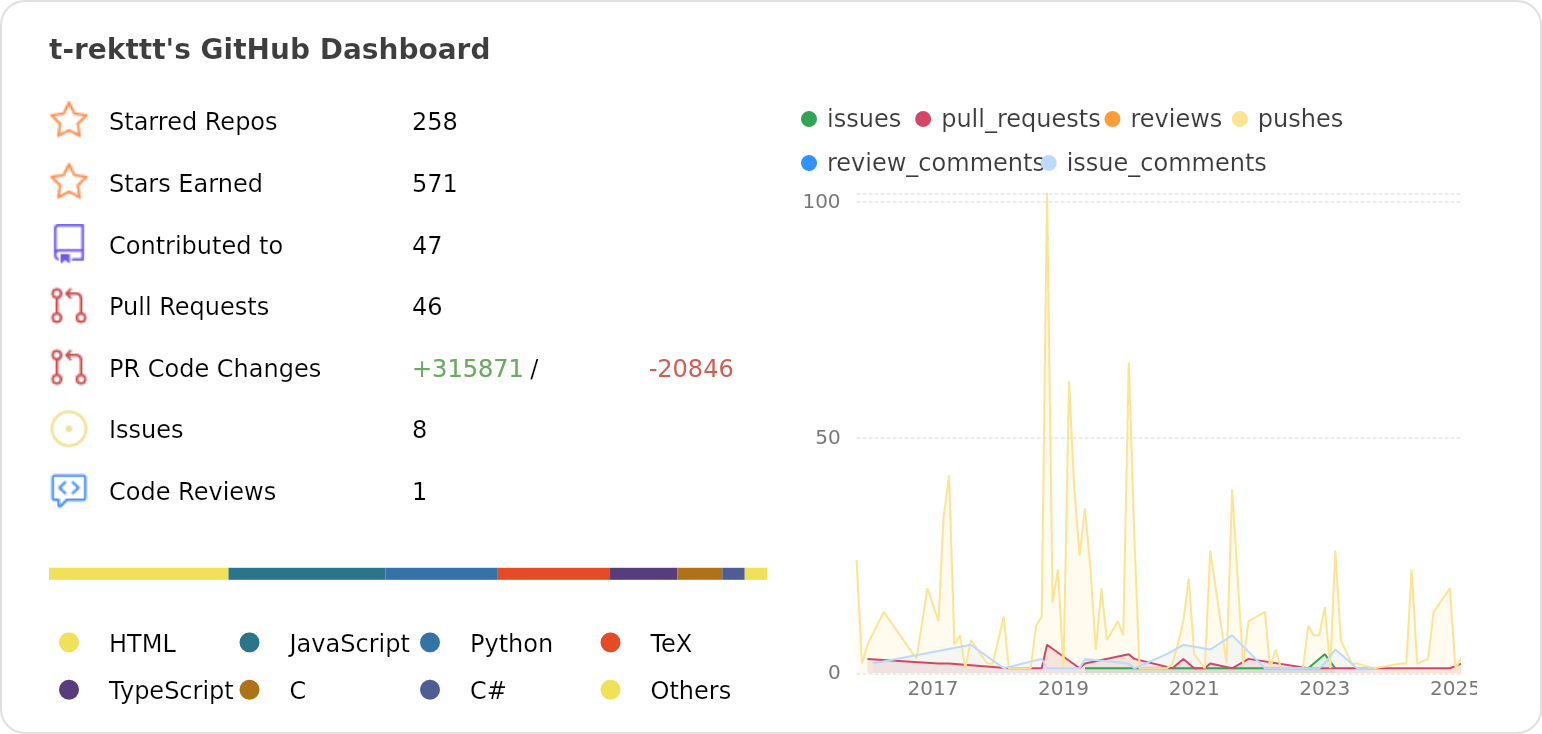Click the red pull_requests legend dot
The height and width of the screenshot is (734, 1542).
coord(923,119)
